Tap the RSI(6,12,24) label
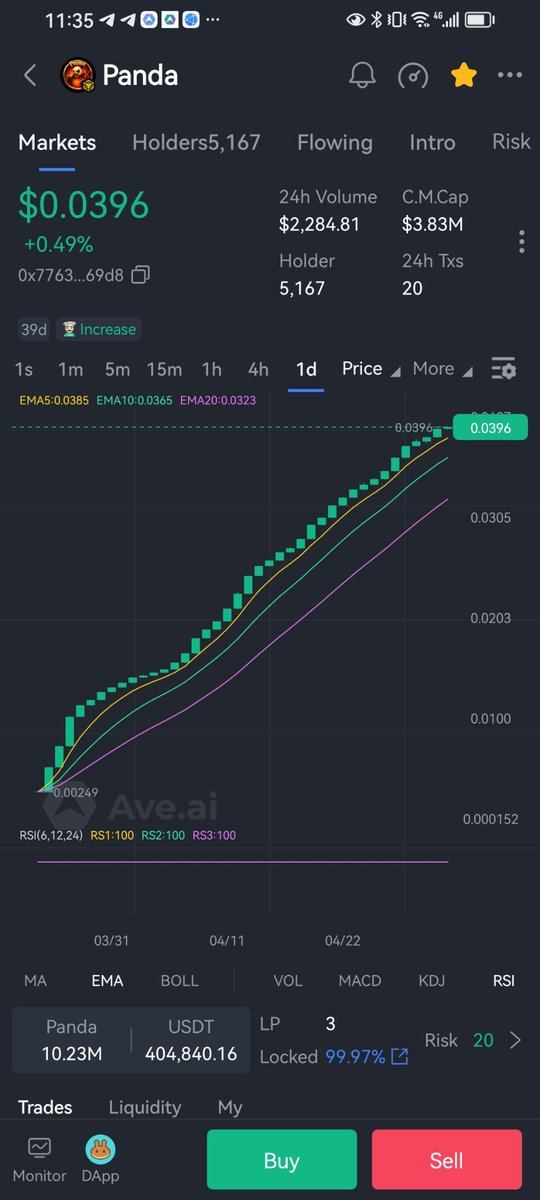This screenshot has width=540, height=1200. tap(51, 835)
